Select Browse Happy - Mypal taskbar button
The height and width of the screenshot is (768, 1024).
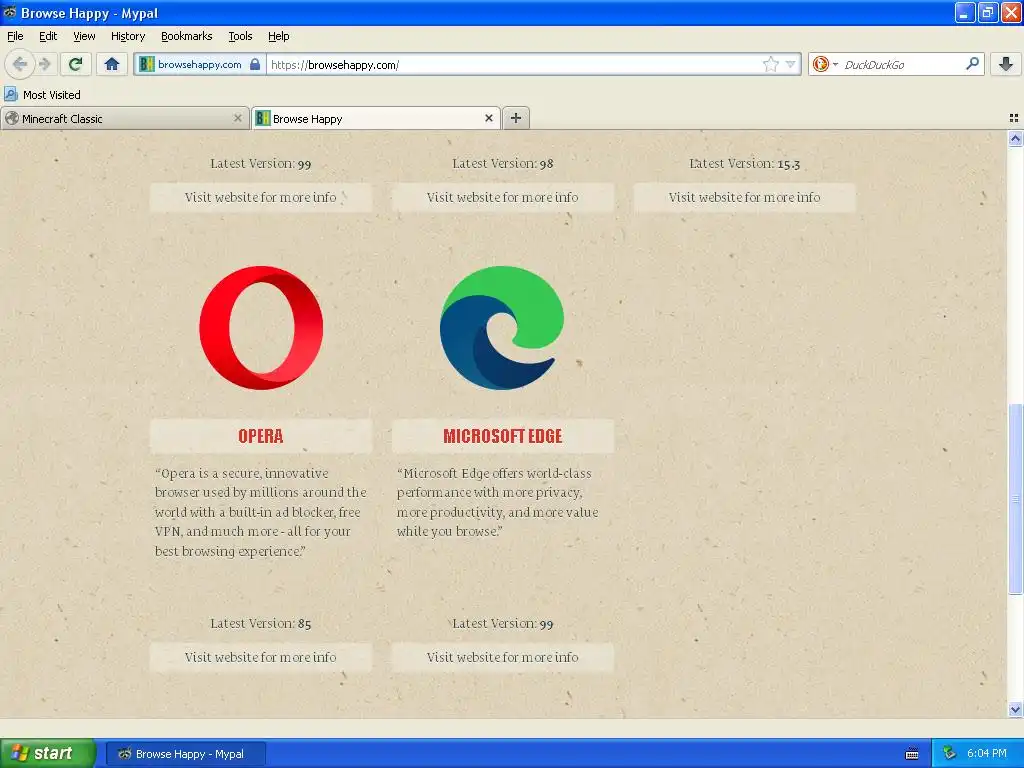coord(185,754)
